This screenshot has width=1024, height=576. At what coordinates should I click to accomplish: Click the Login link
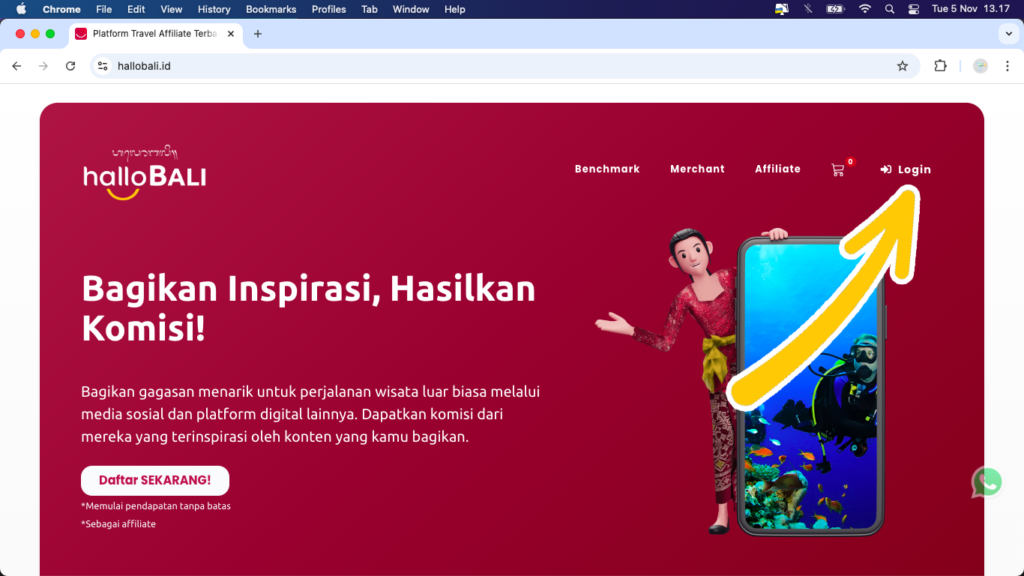pos(905,170)
